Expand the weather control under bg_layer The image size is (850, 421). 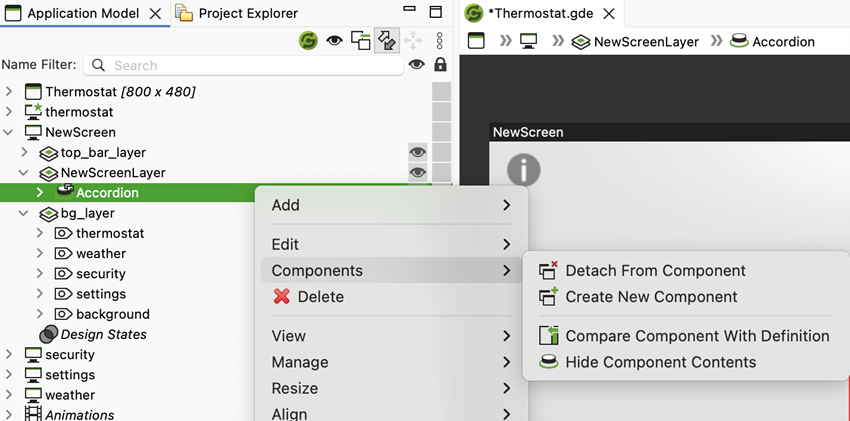40,253
